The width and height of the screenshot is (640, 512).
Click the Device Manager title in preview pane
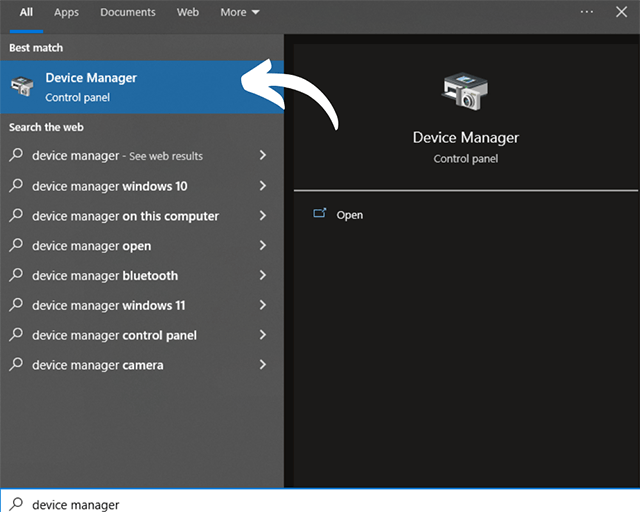point(466,138)
